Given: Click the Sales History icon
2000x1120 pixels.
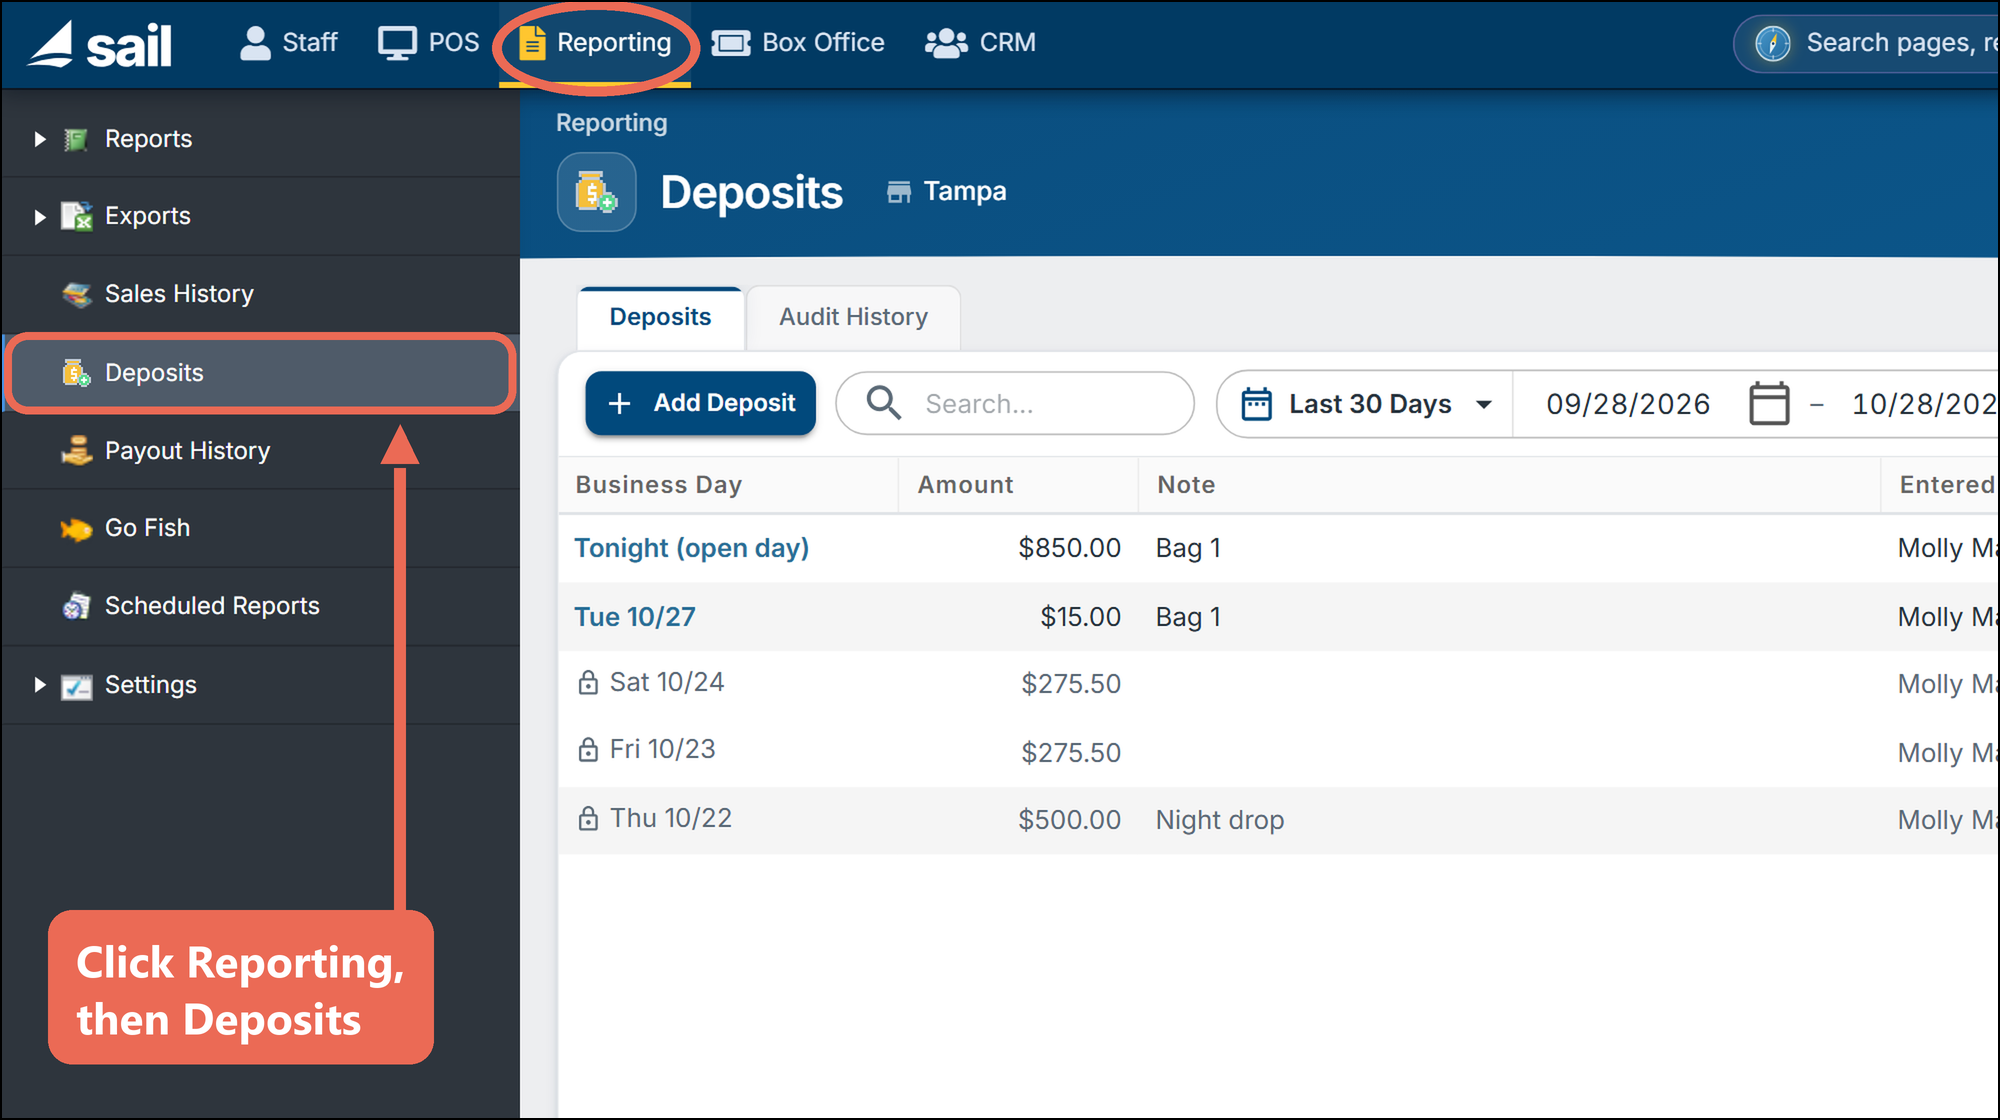Looking at the screenshot, I should (76, 294).
